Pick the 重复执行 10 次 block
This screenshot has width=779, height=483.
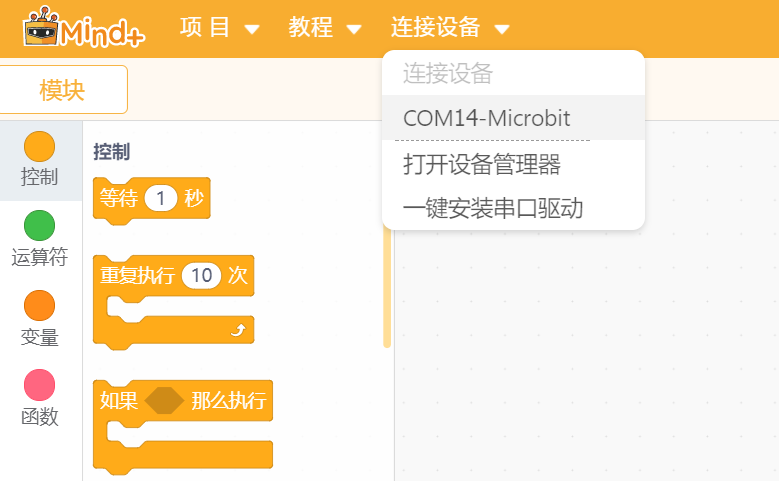(137, 276)
